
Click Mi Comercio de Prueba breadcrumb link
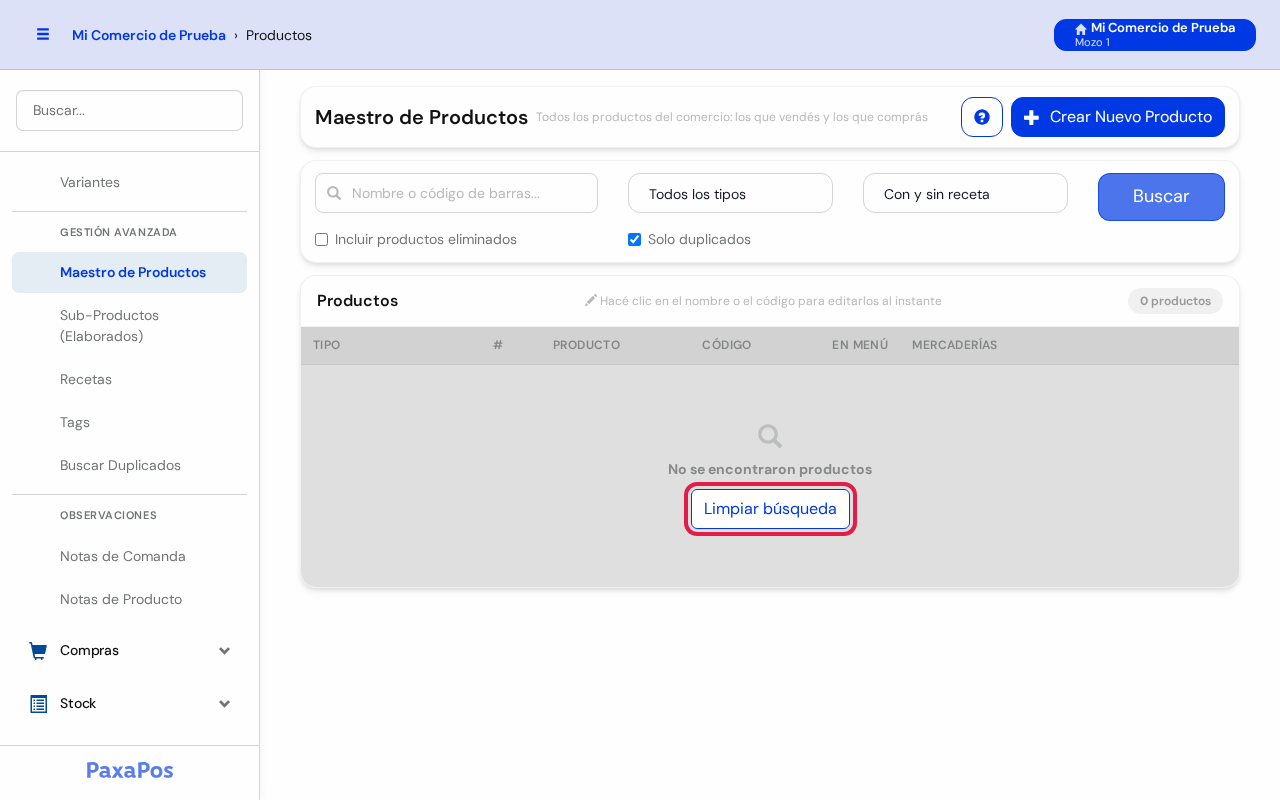pos(149,35)
